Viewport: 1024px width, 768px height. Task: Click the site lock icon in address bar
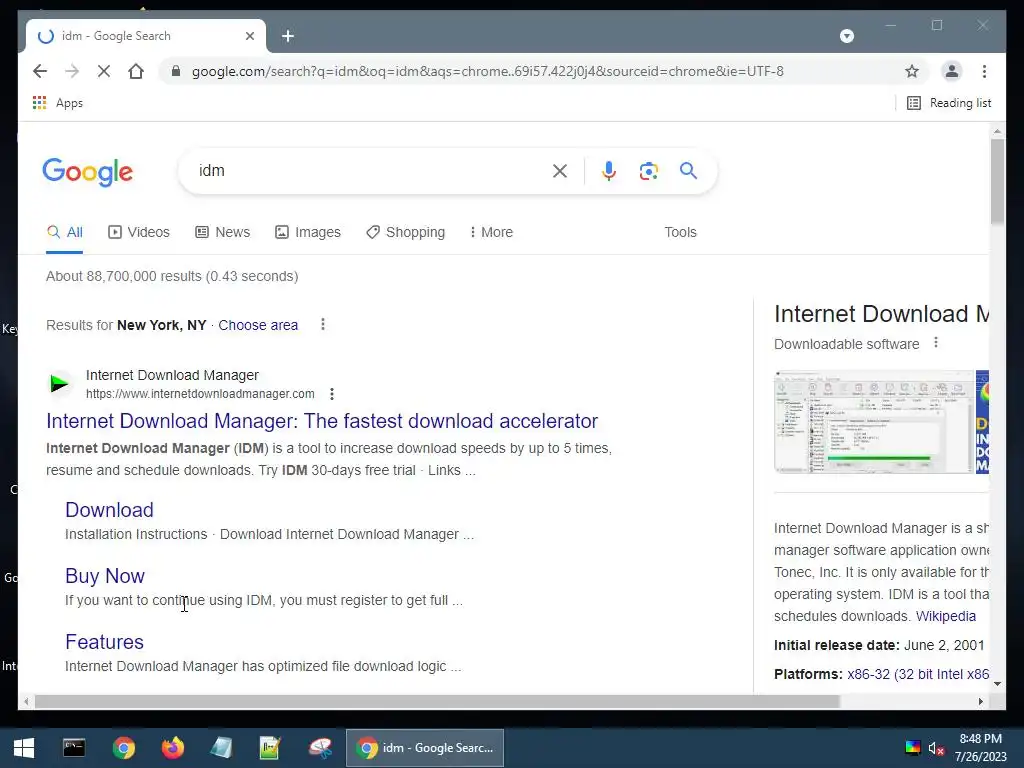click(x=175, y=71)
